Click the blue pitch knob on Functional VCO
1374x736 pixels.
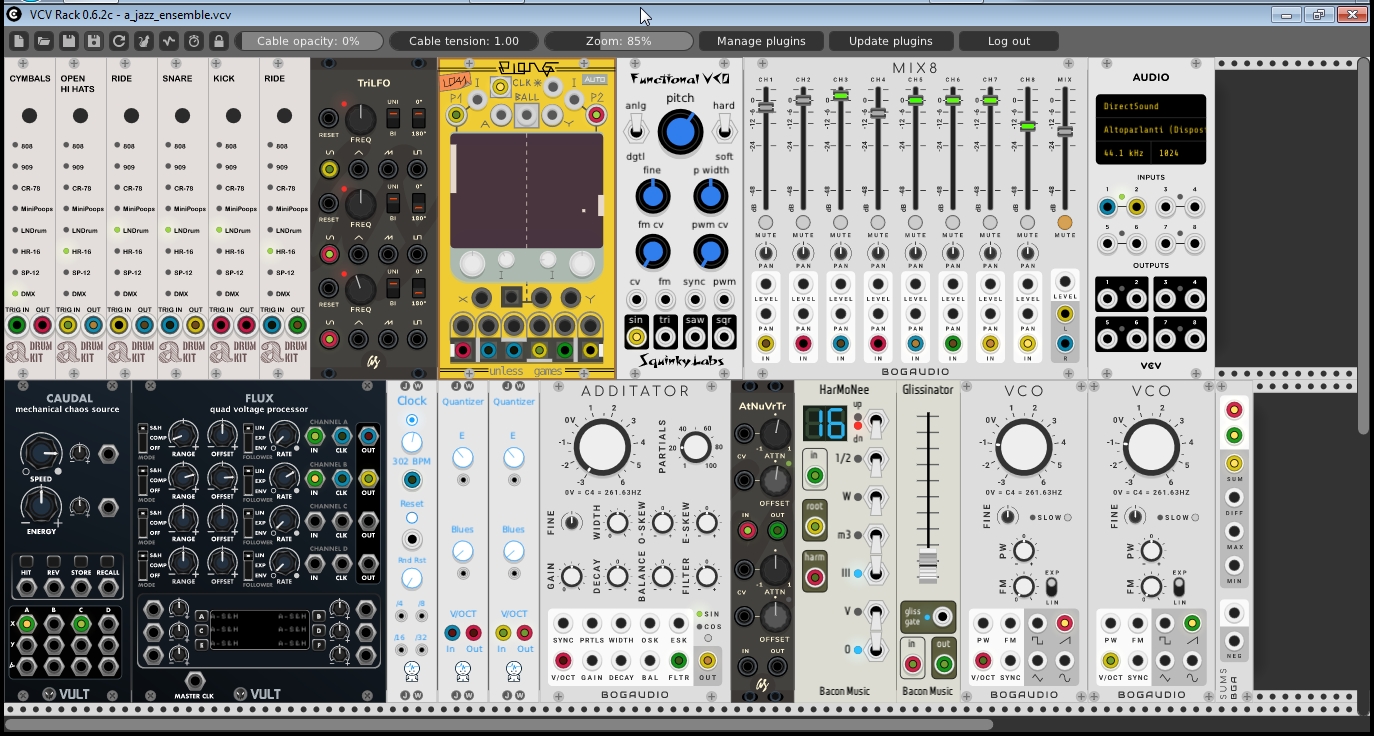click(x=679, y=132)
